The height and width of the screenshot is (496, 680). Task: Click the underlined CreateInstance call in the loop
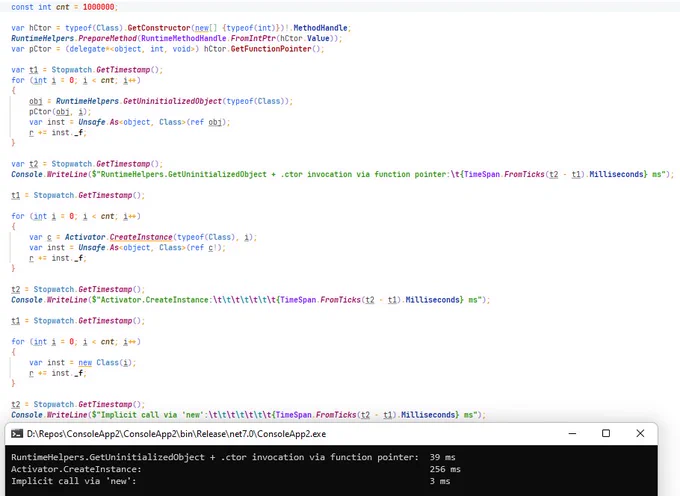click(141, 237)
